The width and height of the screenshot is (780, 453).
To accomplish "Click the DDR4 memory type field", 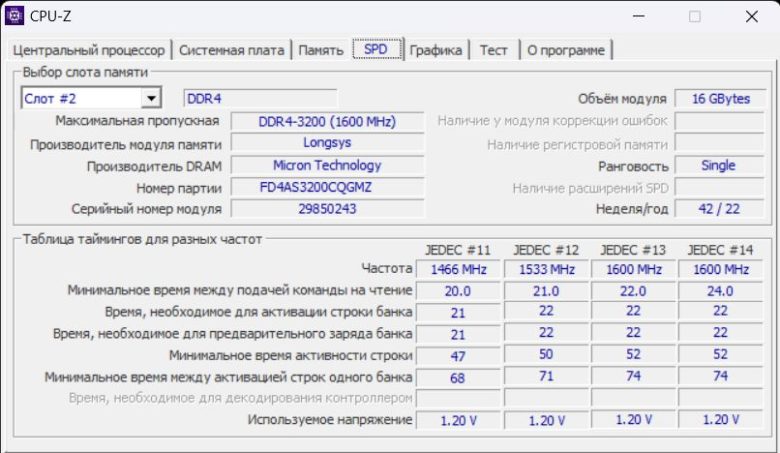I will [x=260, y=98].
